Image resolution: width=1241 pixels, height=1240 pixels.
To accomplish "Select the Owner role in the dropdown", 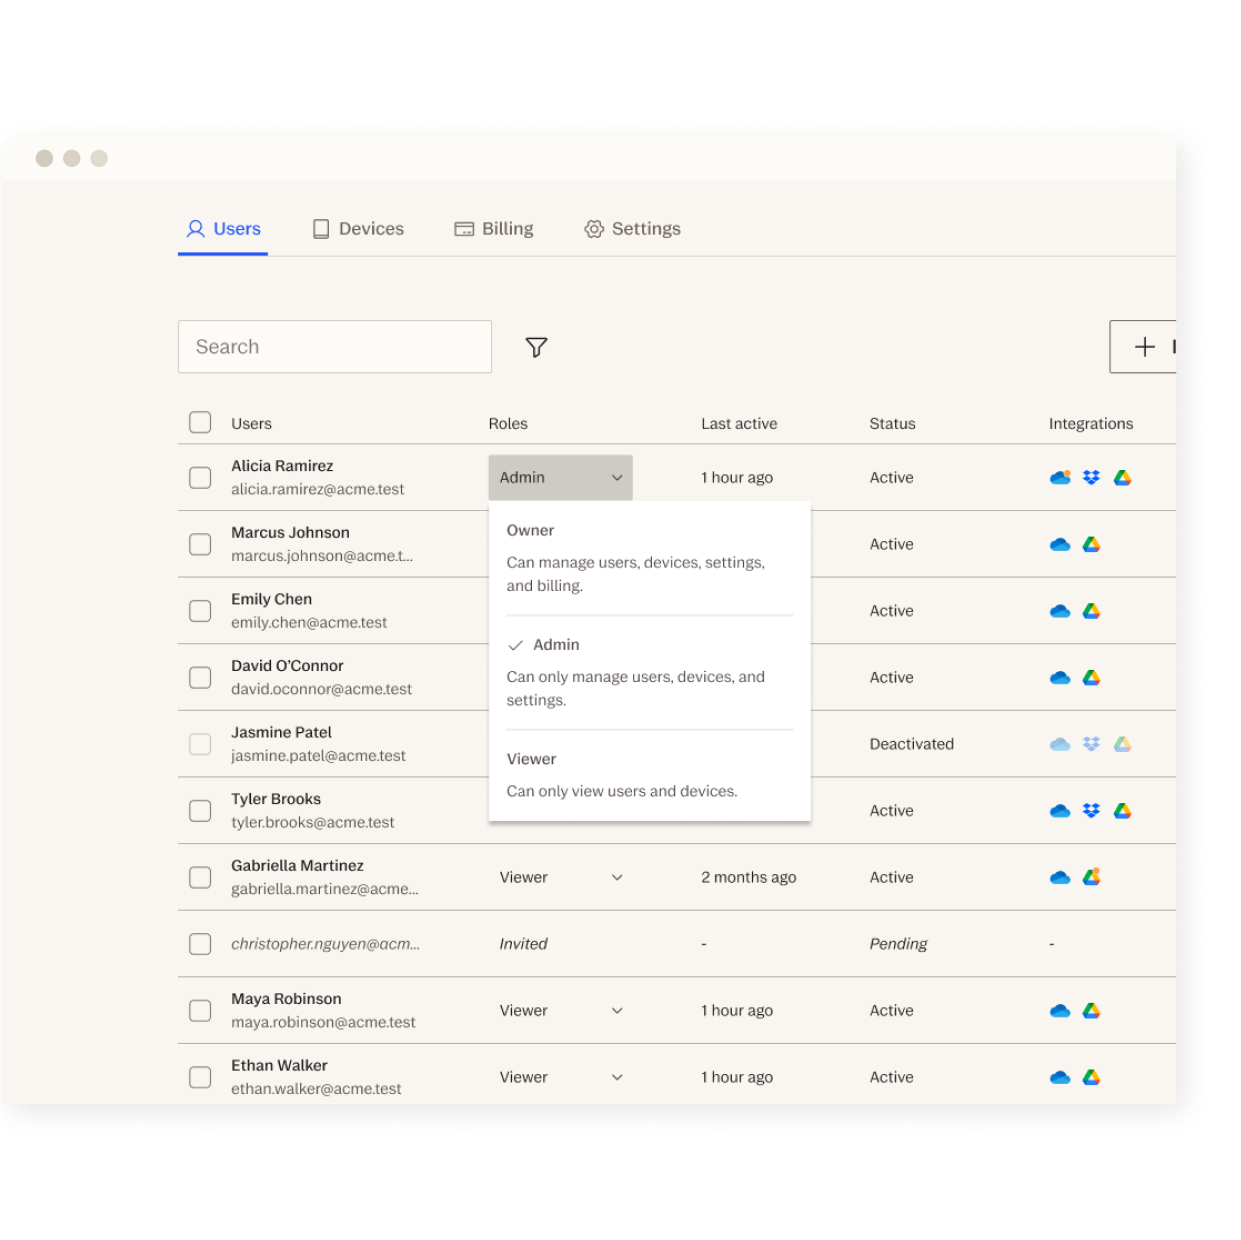I will click(530, 530).
